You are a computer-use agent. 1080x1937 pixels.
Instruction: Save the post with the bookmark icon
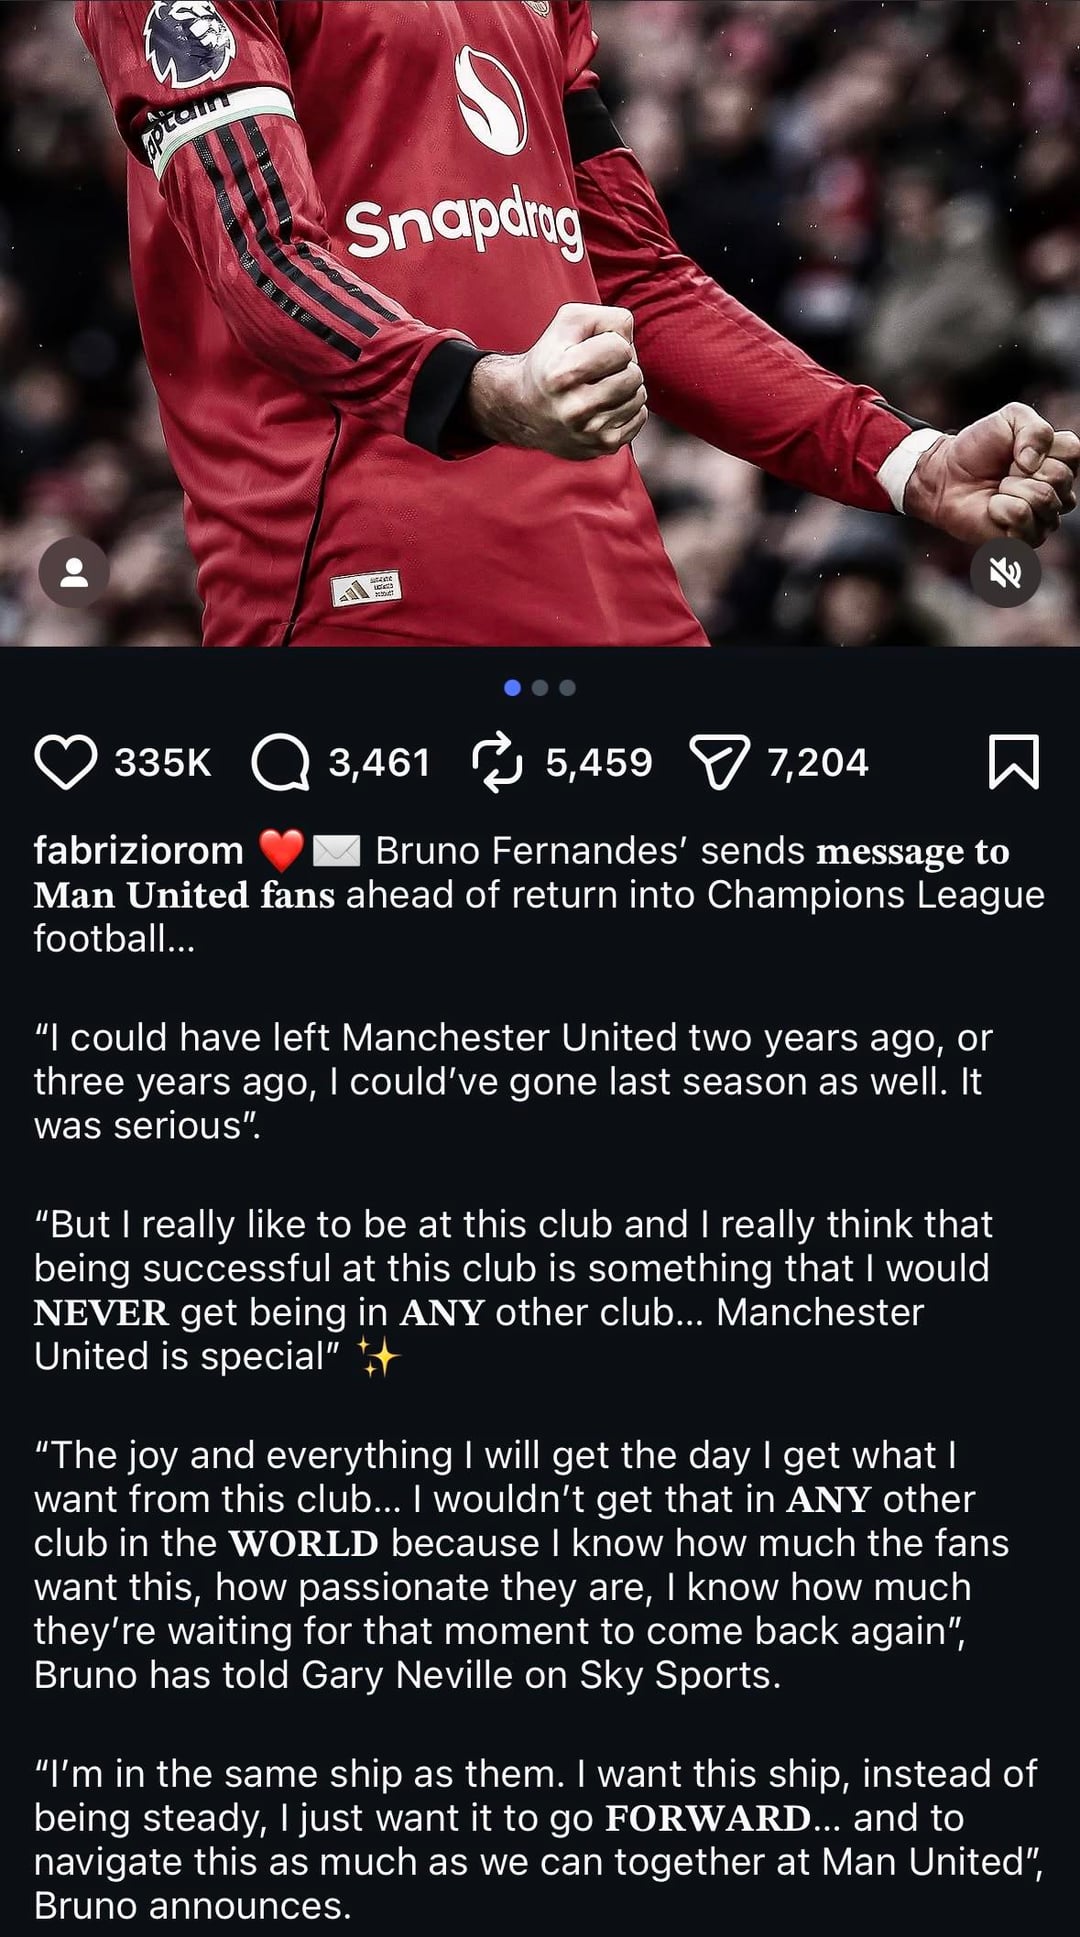click(x=1014, y=762)
